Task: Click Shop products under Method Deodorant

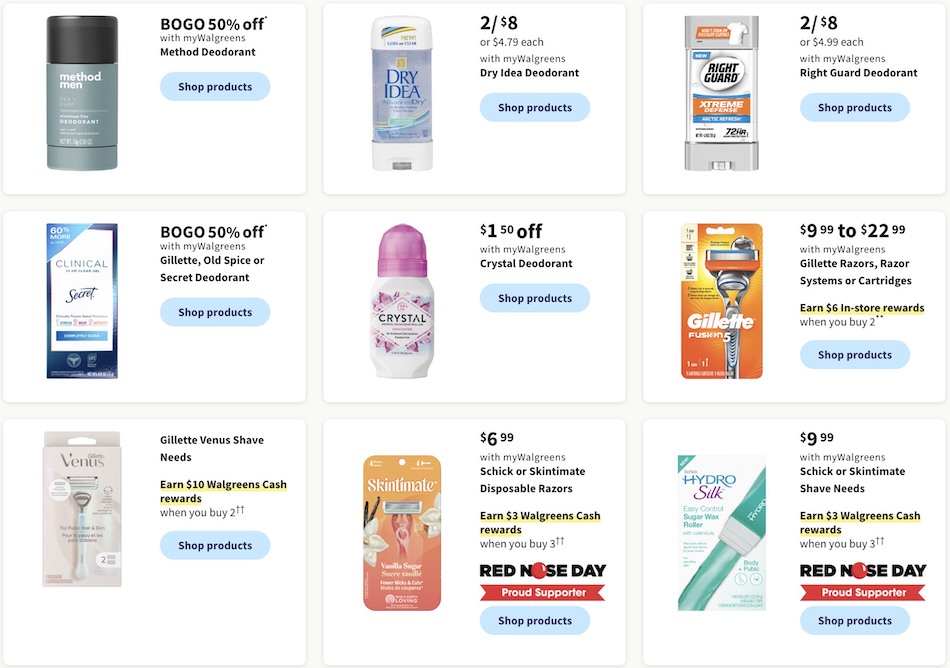Action: 215,87
